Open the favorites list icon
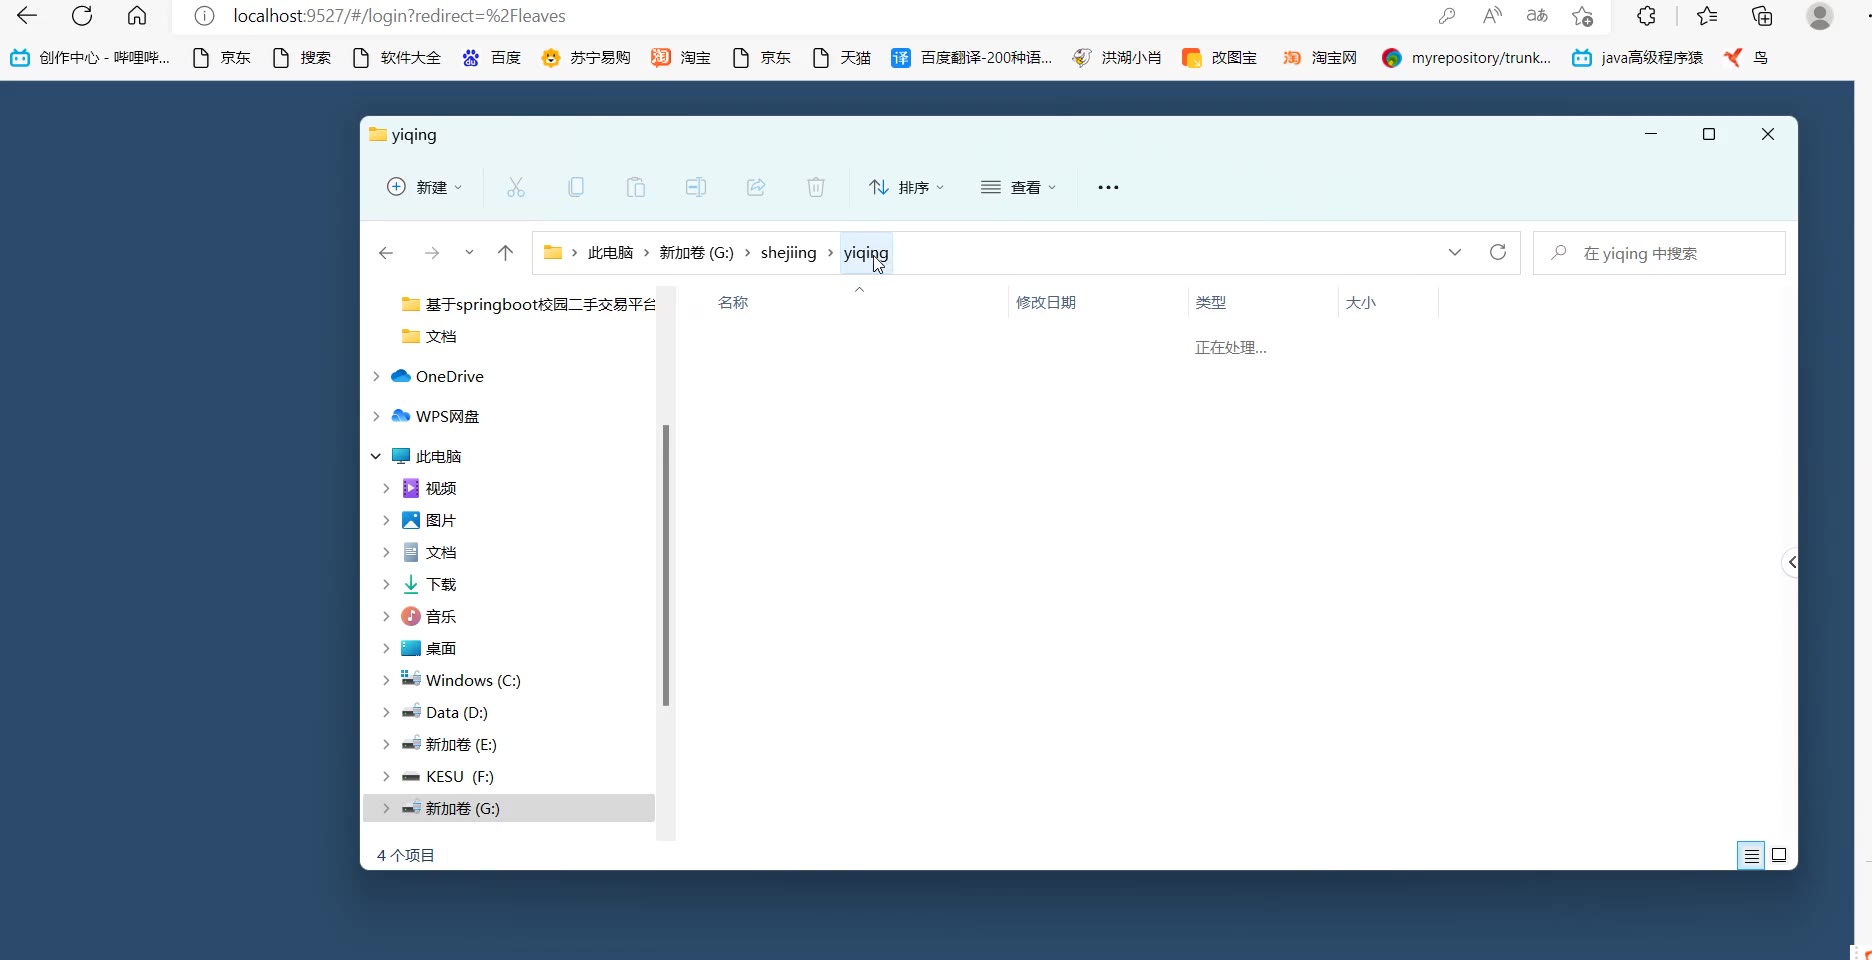The height and width of the screenshot is (960, 1872). [x=1707, y=16]
